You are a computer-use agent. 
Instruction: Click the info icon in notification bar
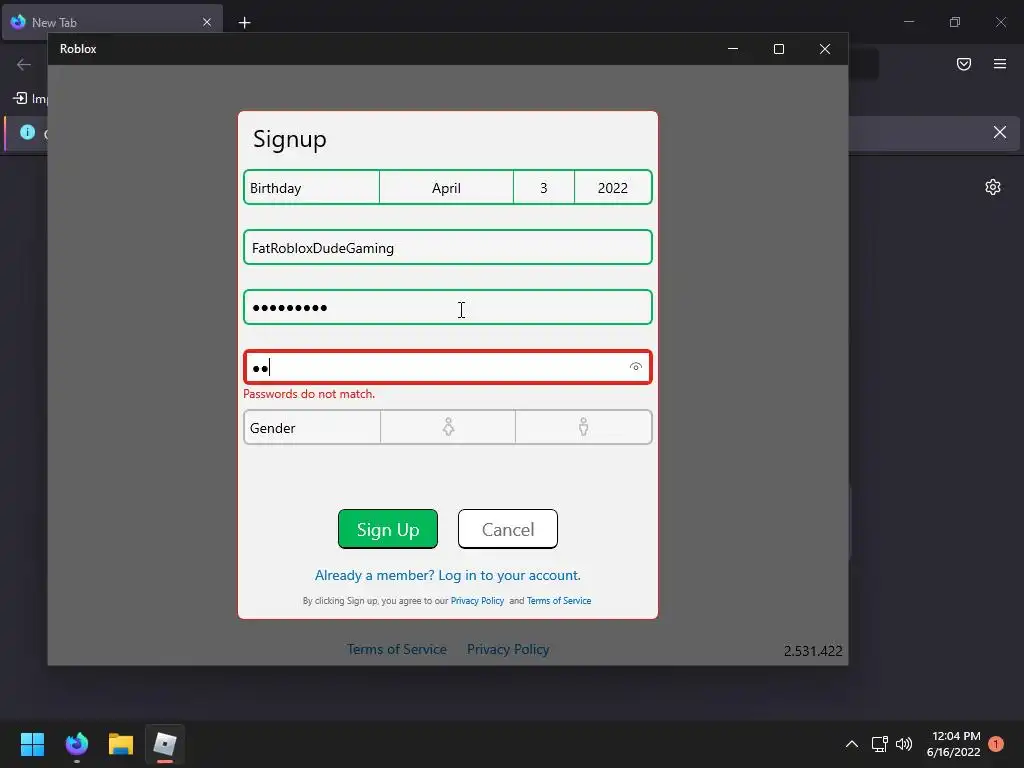(27, 132)
